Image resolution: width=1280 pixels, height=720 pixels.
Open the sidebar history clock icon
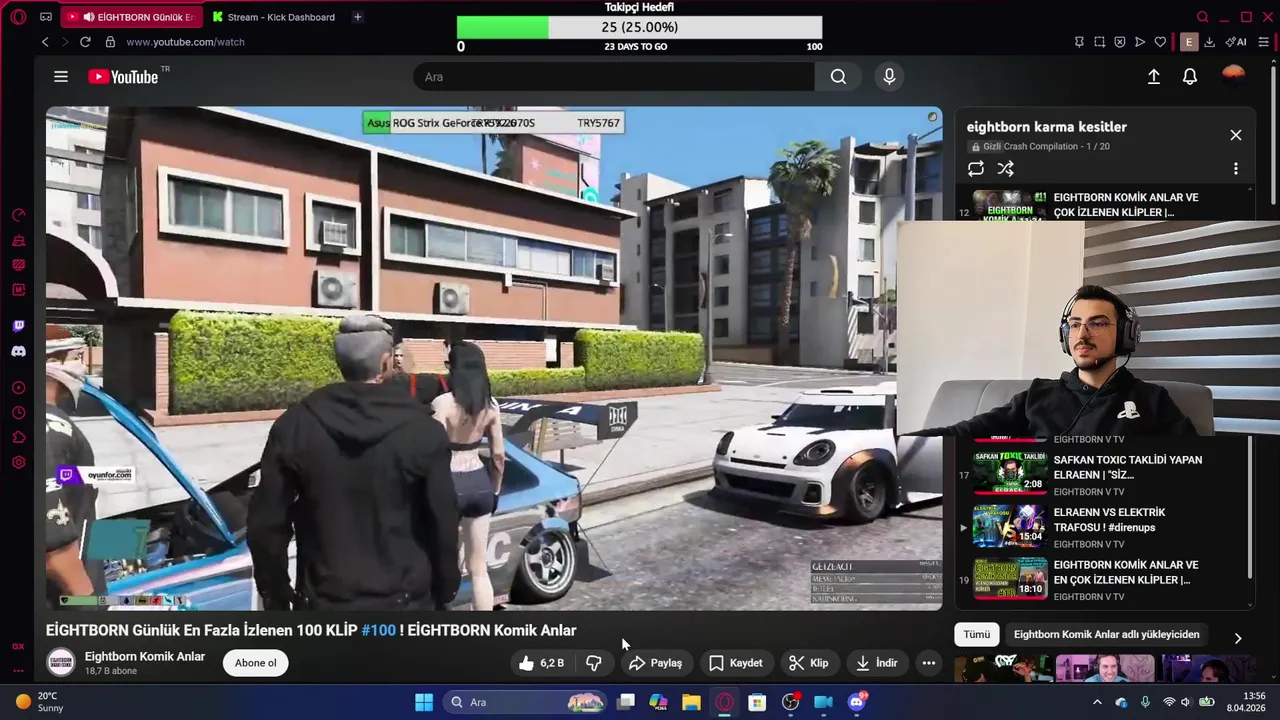point(18,413)
